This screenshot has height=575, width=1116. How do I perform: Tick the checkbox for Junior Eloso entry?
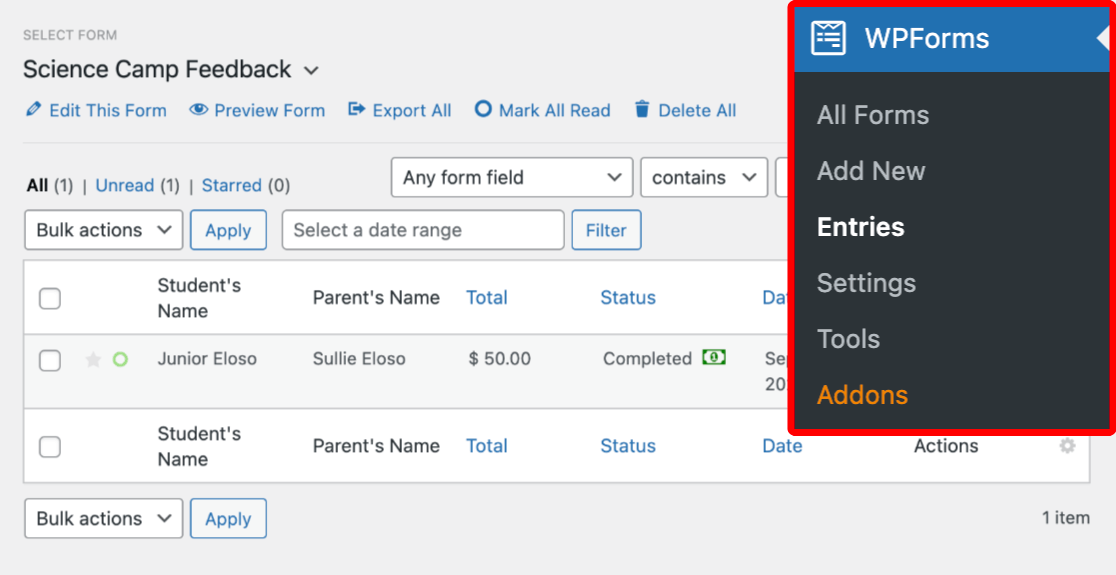50,361
